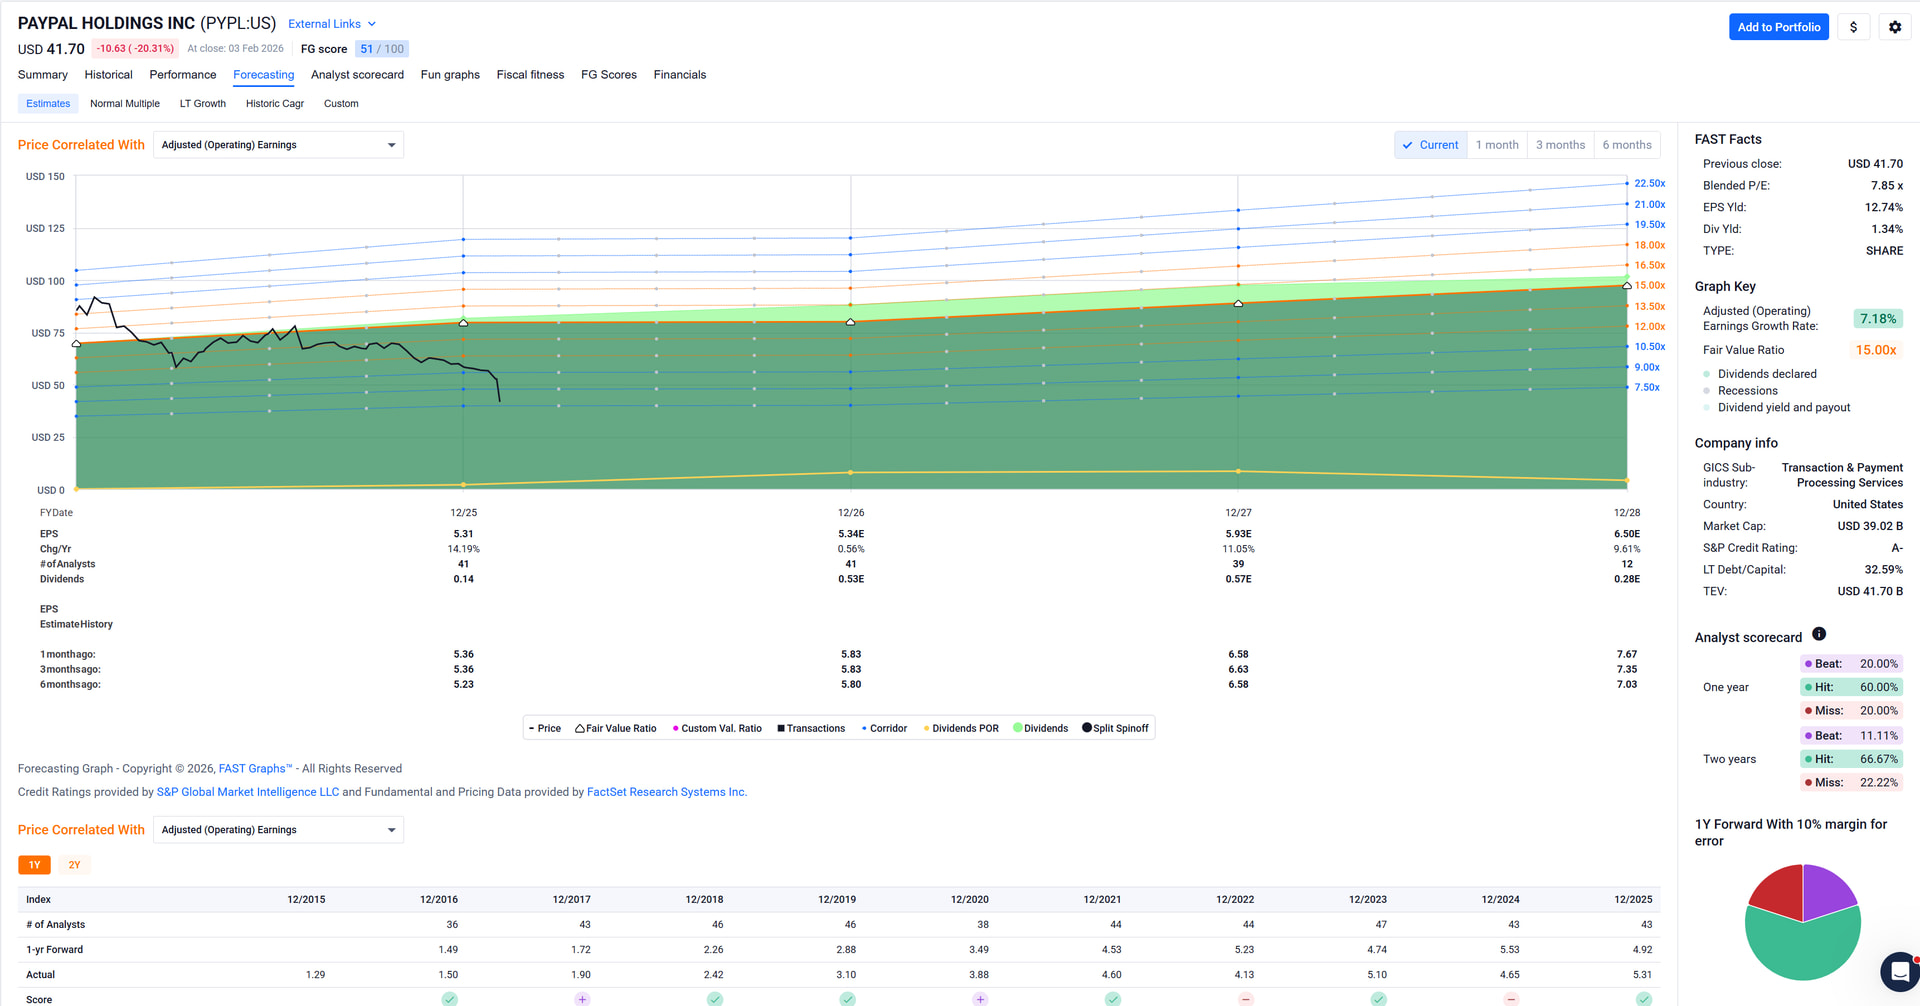Open the FactSet Research Systems Inc. link
The height and width of the screenshot is (1006, 1920).
666,792
